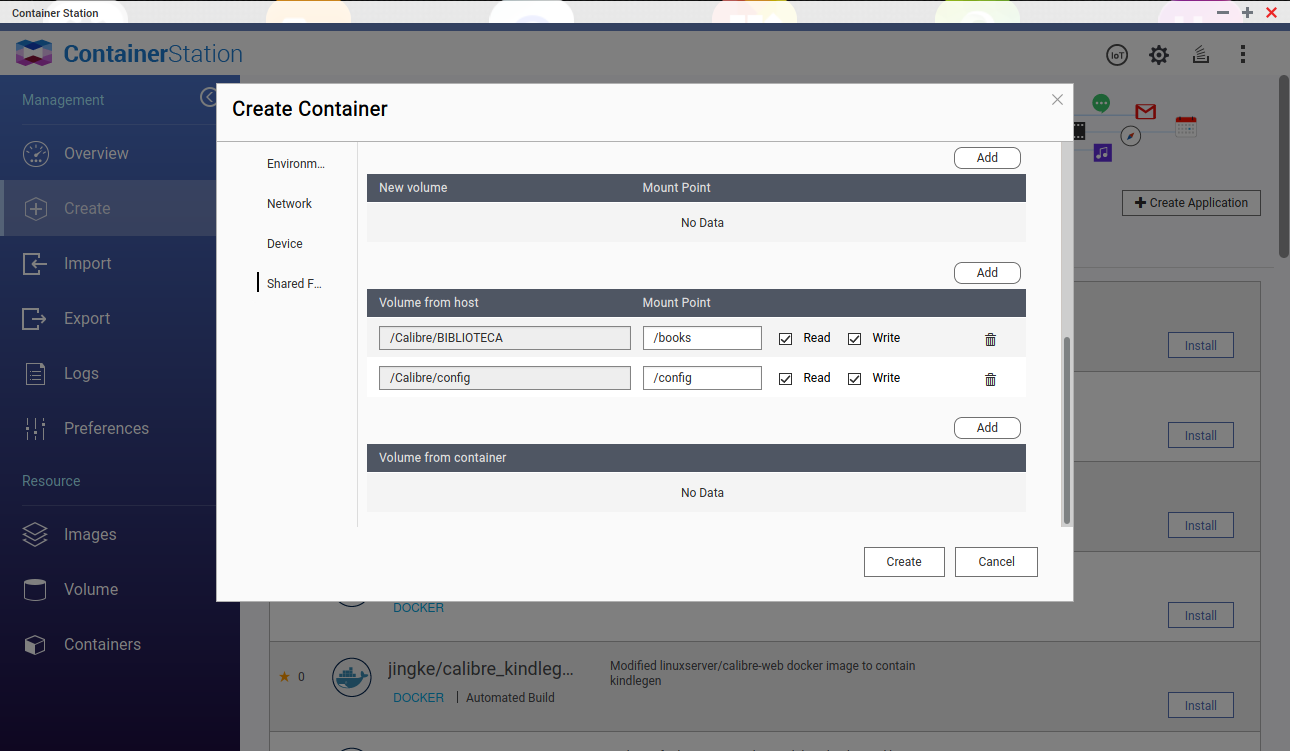Click the dialog's vertical scrollbar
The height and width of the screenshot is (751, 1290).
tap(1066, 430)
